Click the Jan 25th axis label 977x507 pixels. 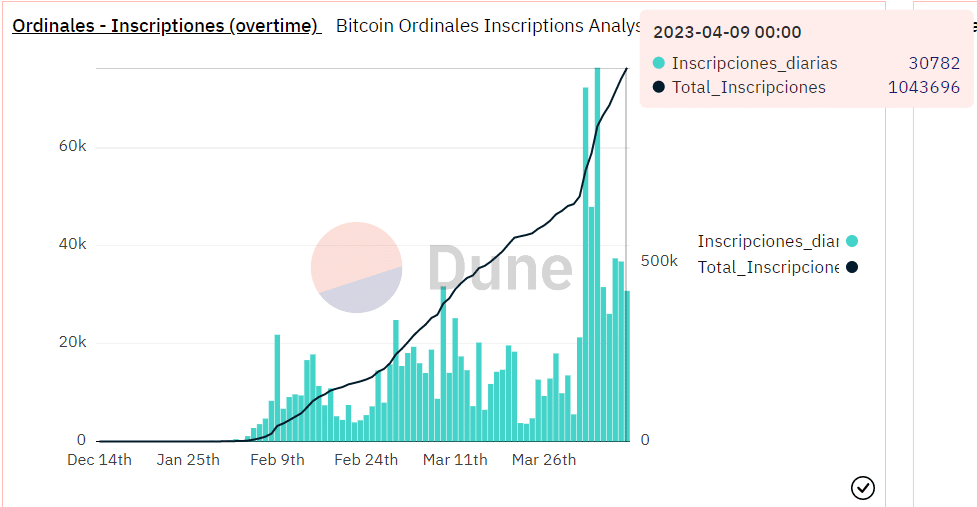click(188, 460)
